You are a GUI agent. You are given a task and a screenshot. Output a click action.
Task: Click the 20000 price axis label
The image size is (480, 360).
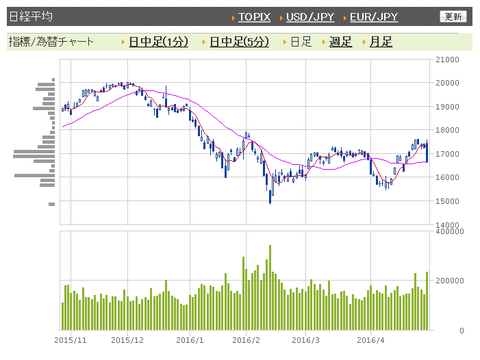[447, 83]
